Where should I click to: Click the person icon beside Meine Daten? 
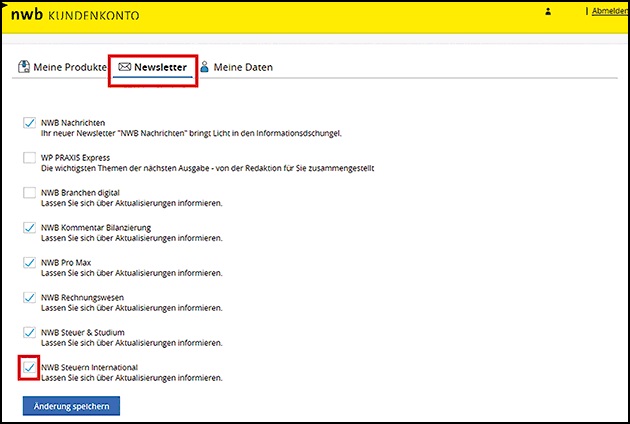point(205,67)
